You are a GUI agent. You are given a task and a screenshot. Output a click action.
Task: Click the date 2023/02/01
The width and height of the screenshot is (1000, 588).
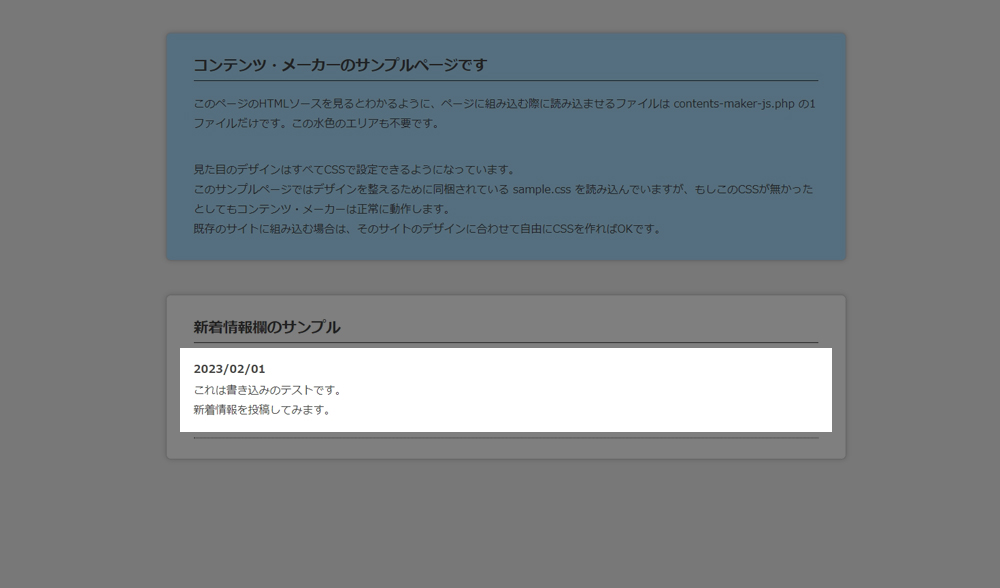[229, 369]
